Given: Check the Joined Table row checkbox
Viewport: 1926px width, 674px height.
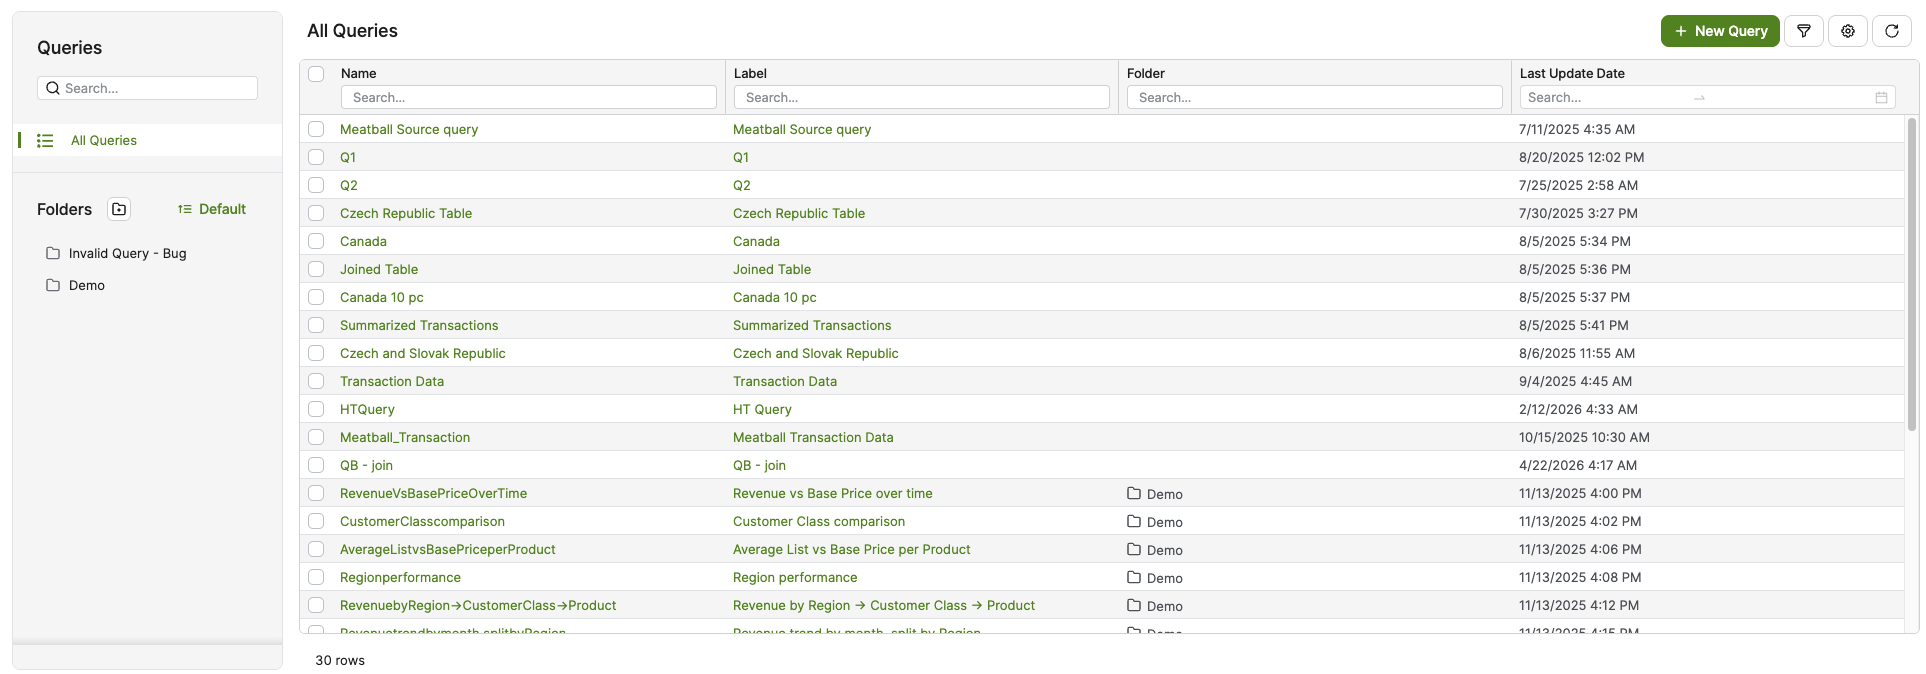Looking at the screenshot, I should tap(316, 269).
